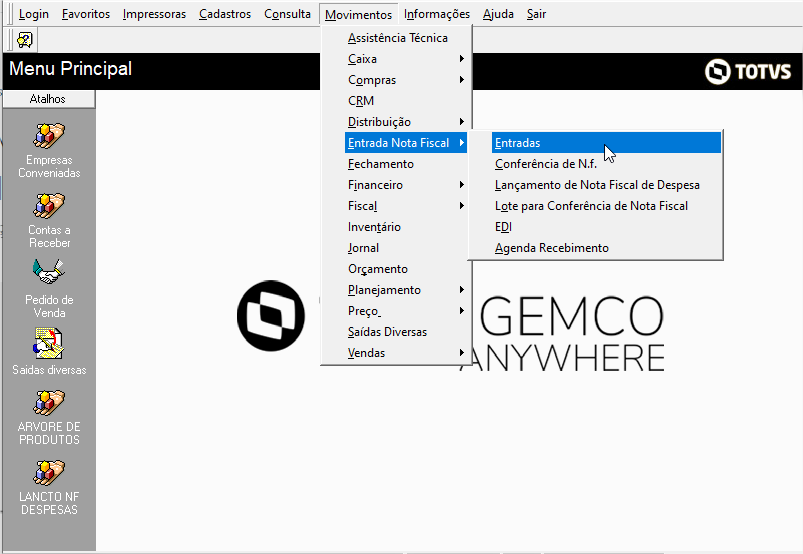Image resolution: width=803 pixels, height=554 pixels.
Task: Click the help question-mark toolbar icon
Action: [x=24, y=39]
